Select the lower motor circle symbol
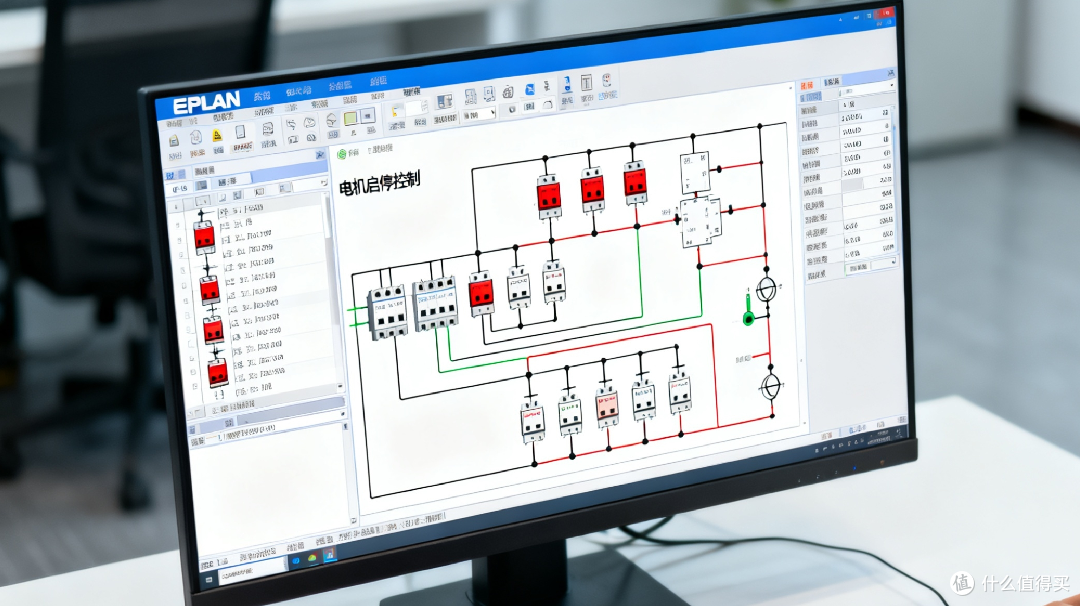The height and width of the screenshot is (606, 1080). [x=771, y=386]
